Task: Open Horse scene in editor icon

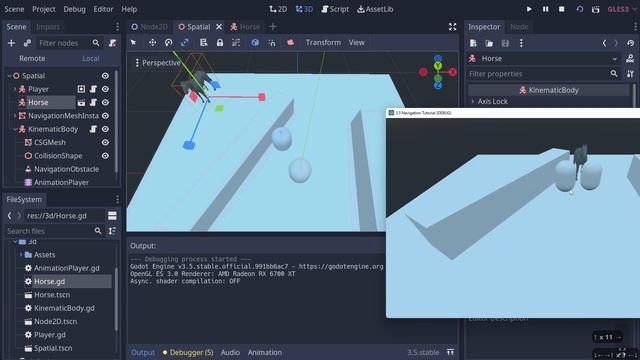Action: pyautogui.click(x=81, y=102)
